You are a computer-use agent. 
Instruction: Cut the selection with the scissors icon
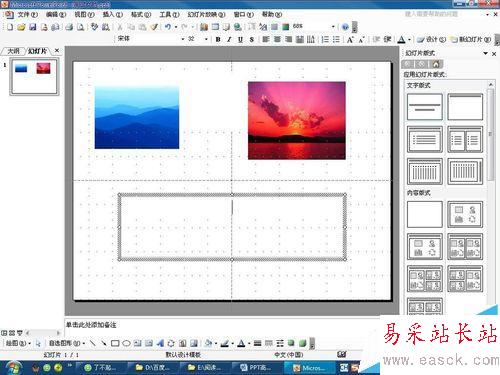click(x=120, y=27)
